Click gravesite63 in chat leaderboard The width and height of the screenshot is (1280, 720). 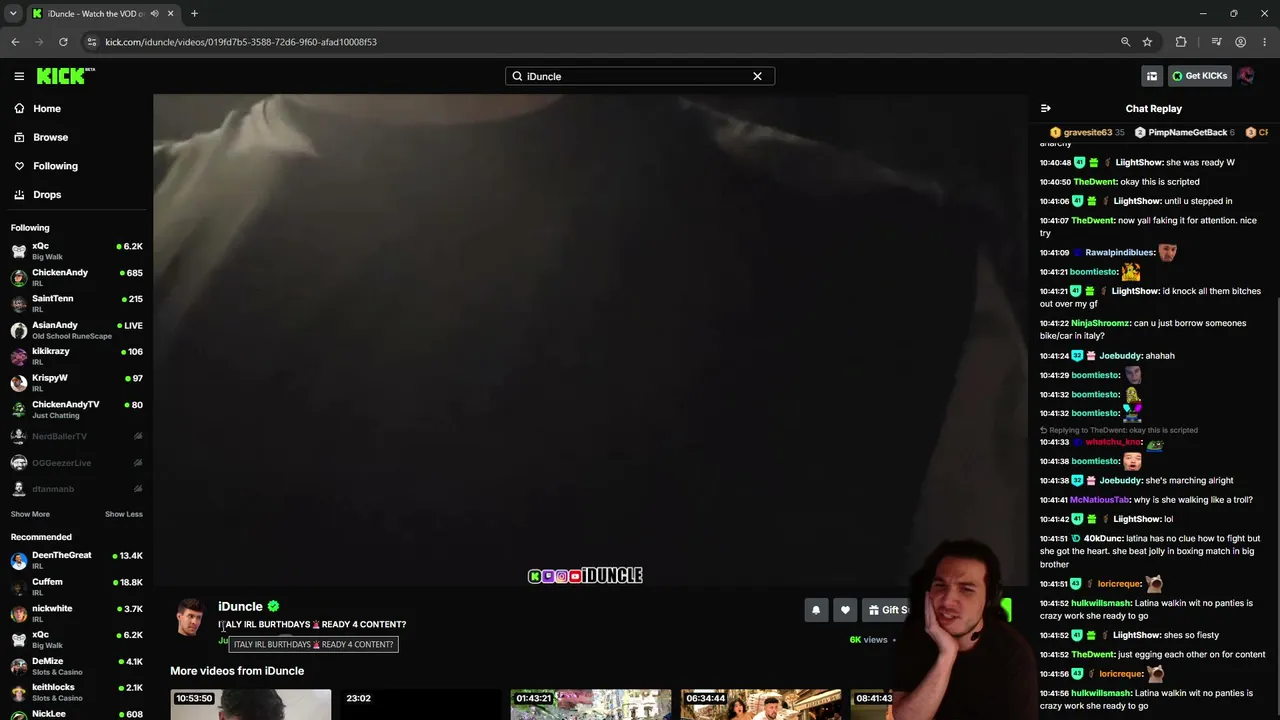[x=1087, y=132]
